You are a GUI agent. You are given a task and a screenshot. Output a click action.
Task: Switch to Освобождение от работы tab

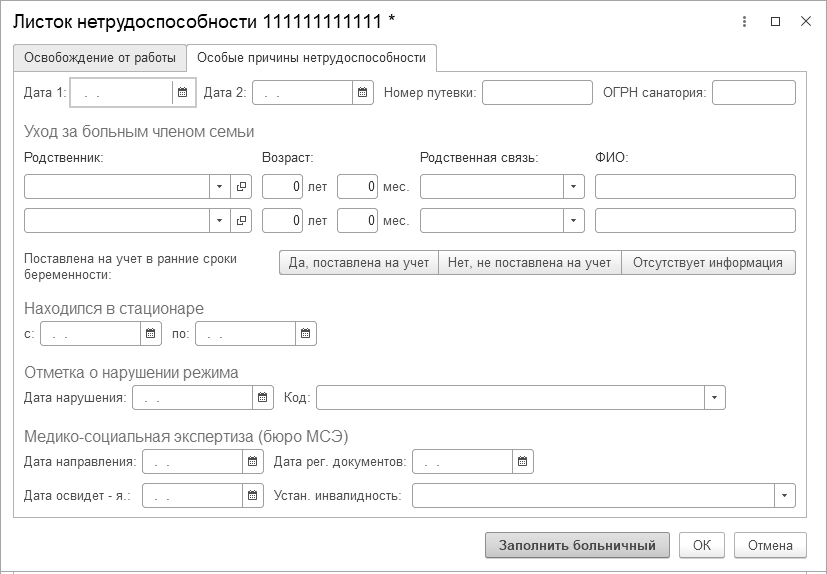[x=100, y=58]
